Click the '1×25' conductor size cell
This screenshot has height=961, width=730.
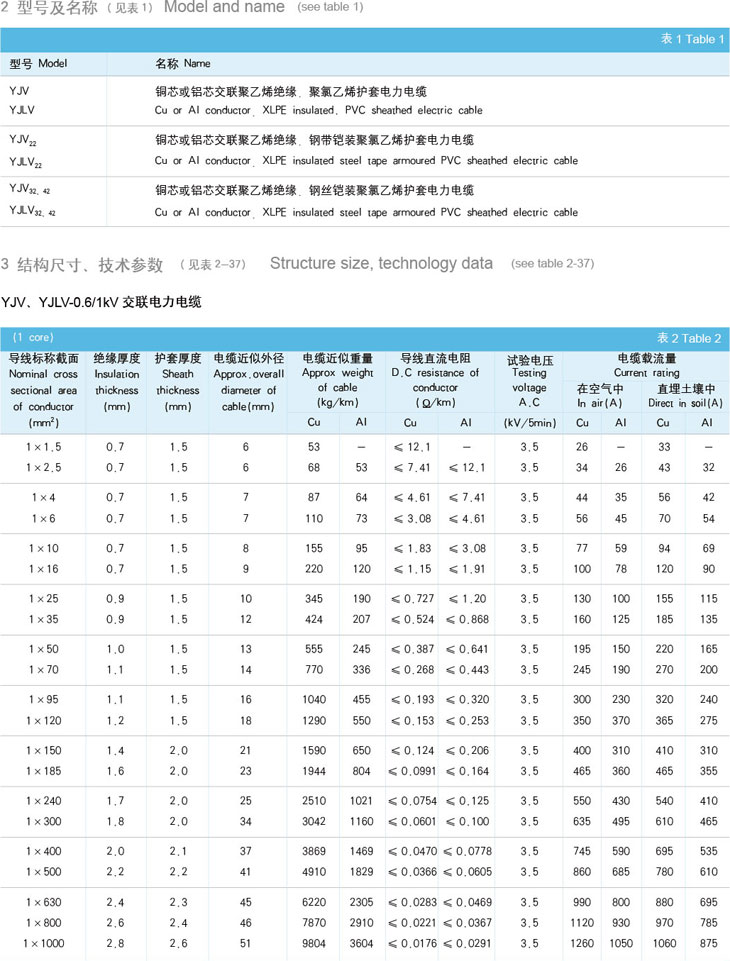[44, 599]
